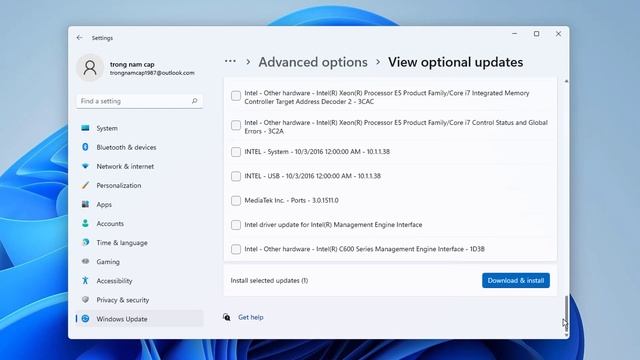Click the Accounts person icon
This screenshot has height=360, width=640.
coord(85,223)
